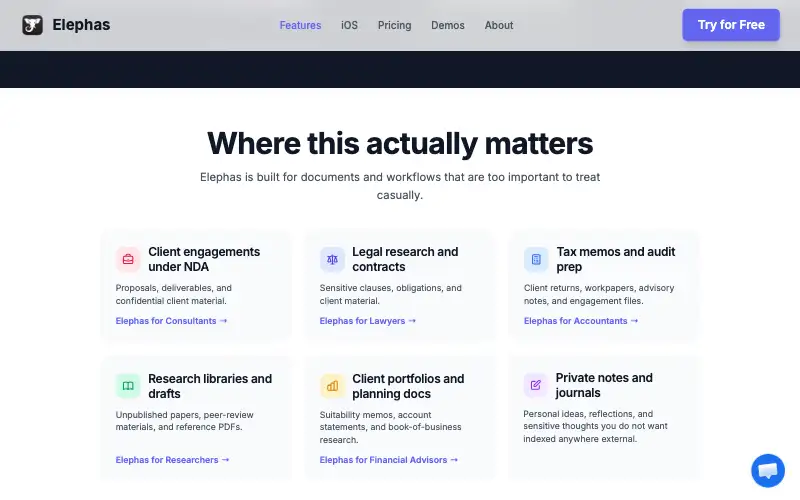
Task: Click the document icon for Tax memos
Action: [536, 259]
